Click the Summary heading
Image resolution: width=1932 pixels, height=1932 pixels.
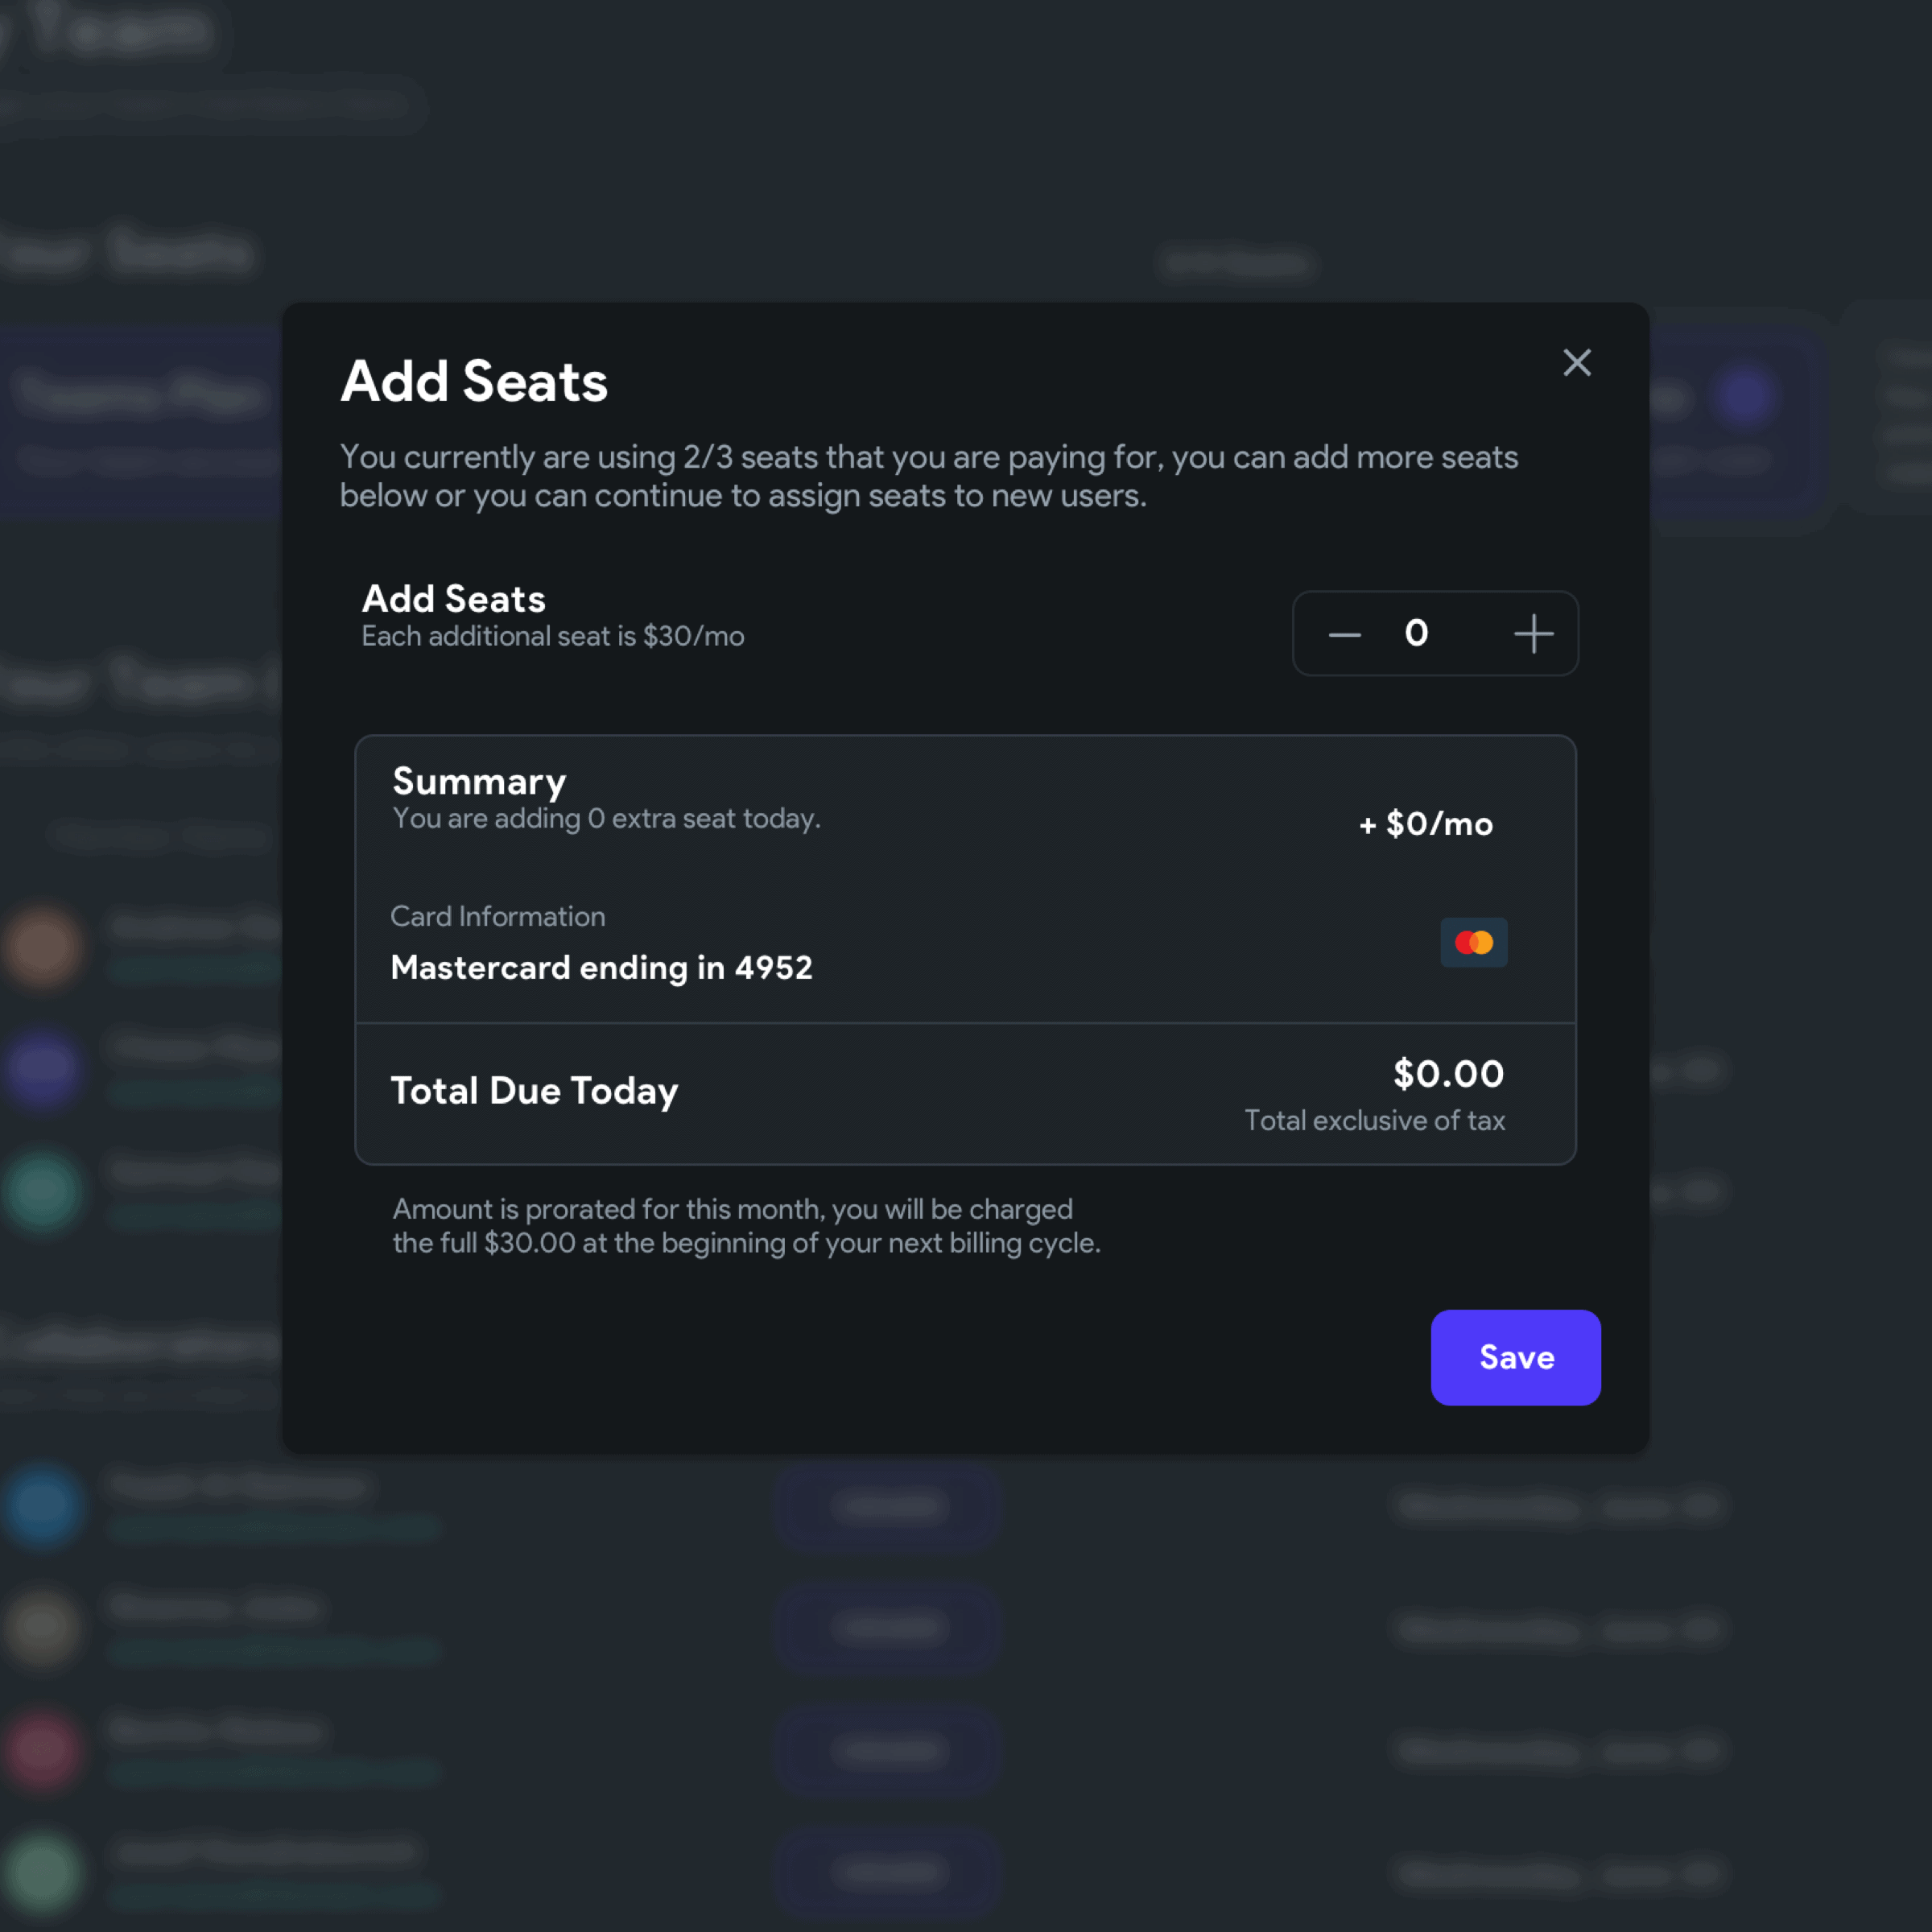click(479, 781)
